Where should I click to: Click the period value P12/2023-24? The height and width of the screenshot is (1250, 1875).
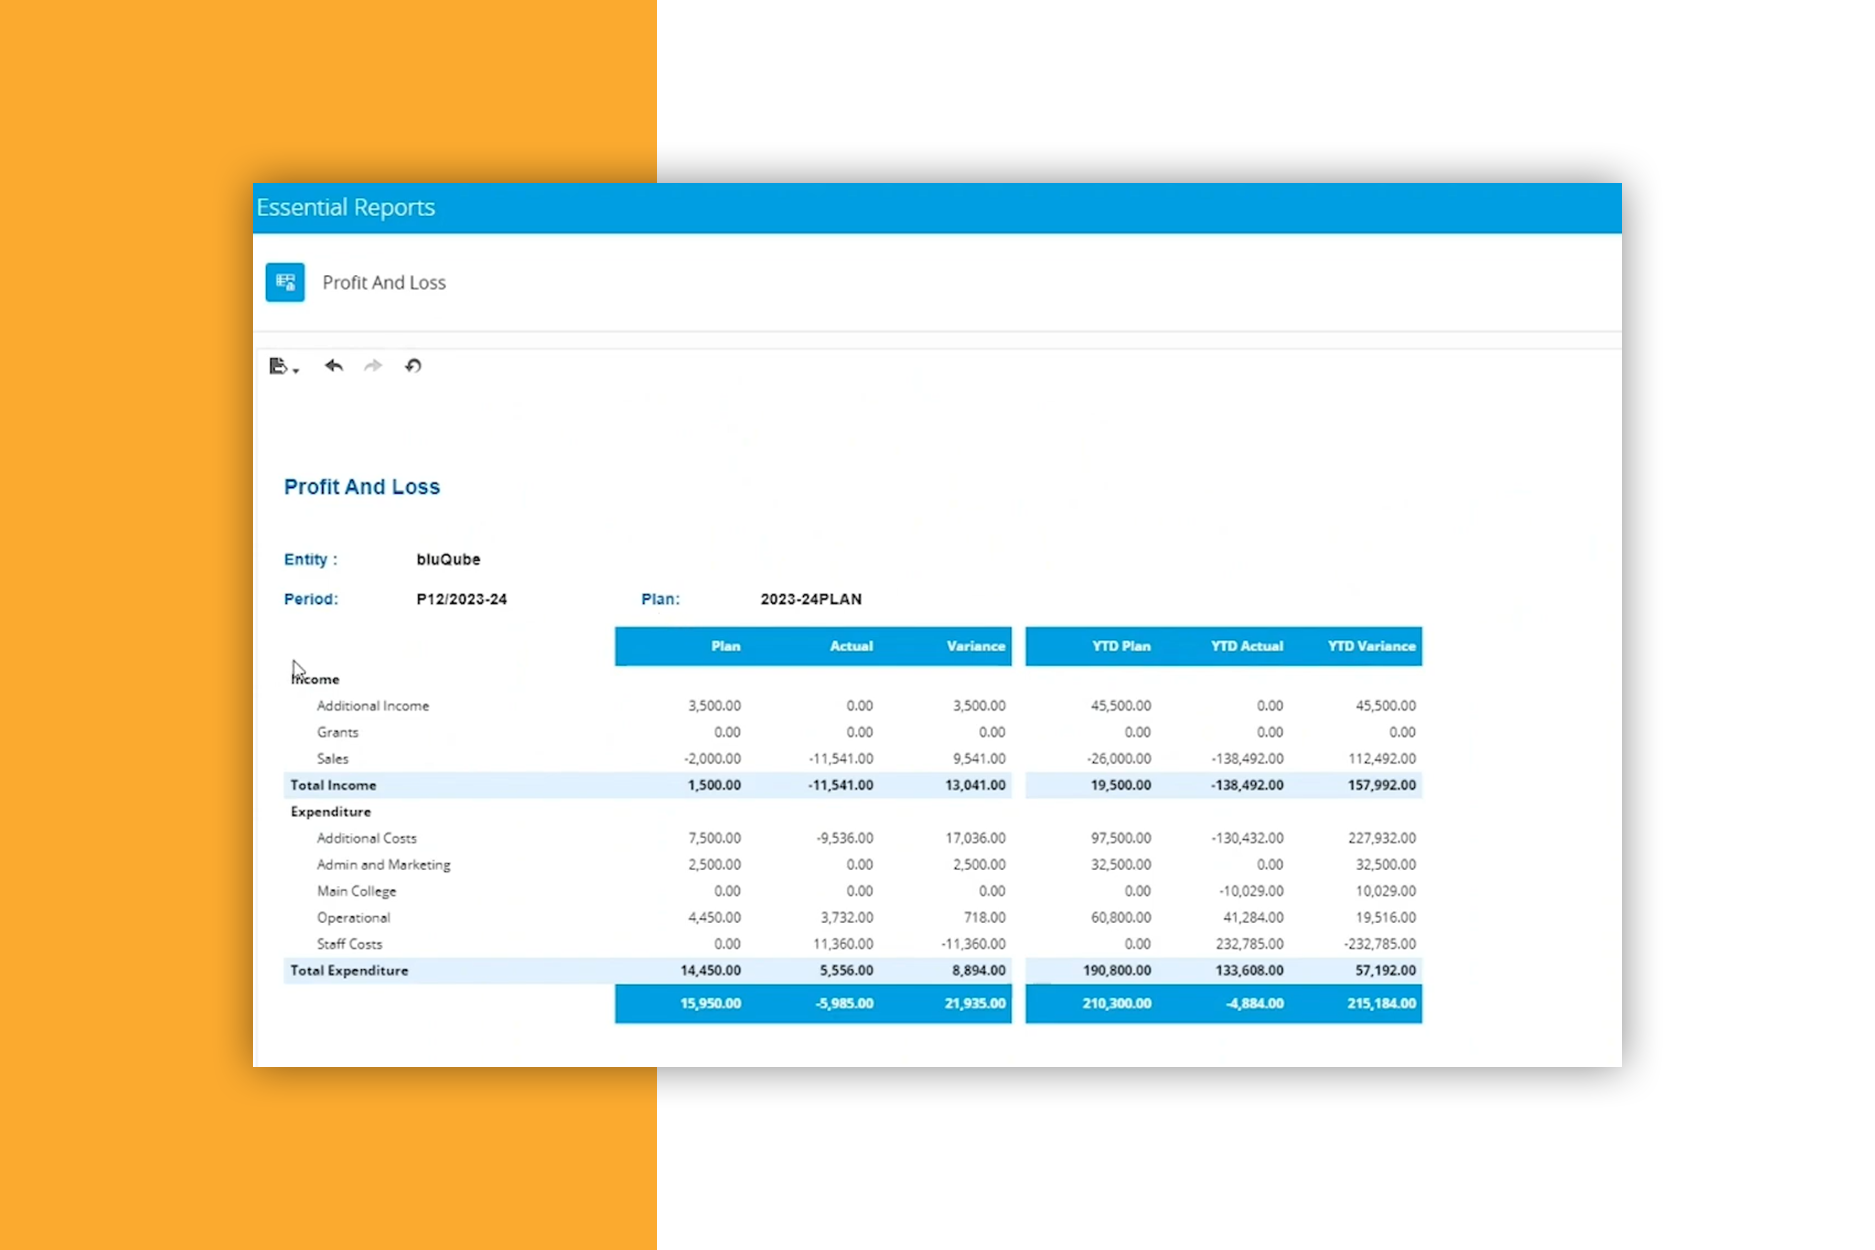(461, 599)
